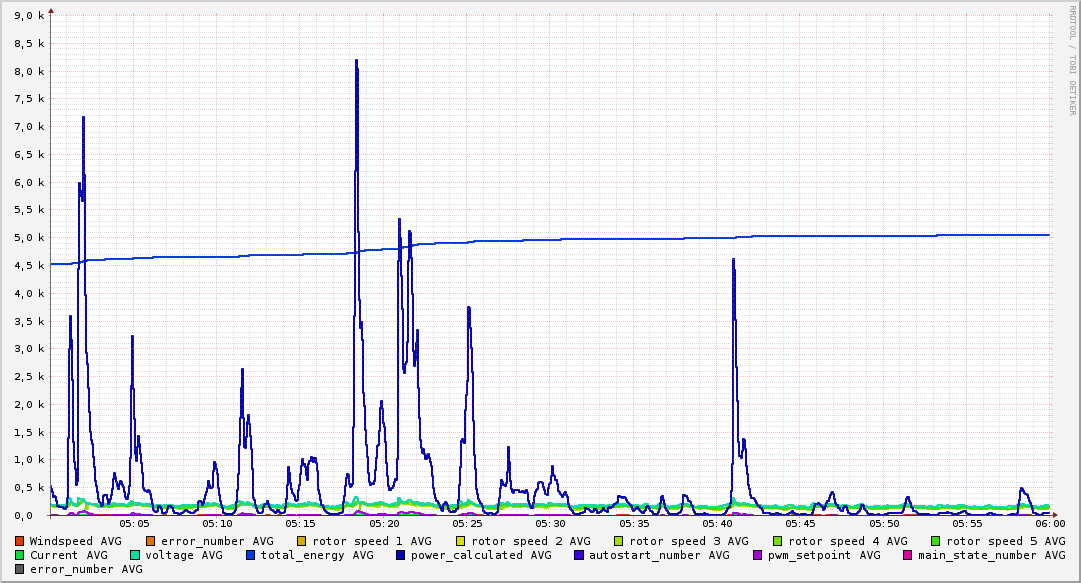Click the power_calculated AVG legend swatch
Viewport: 1081px width, 583px height.
click(401, 555)
